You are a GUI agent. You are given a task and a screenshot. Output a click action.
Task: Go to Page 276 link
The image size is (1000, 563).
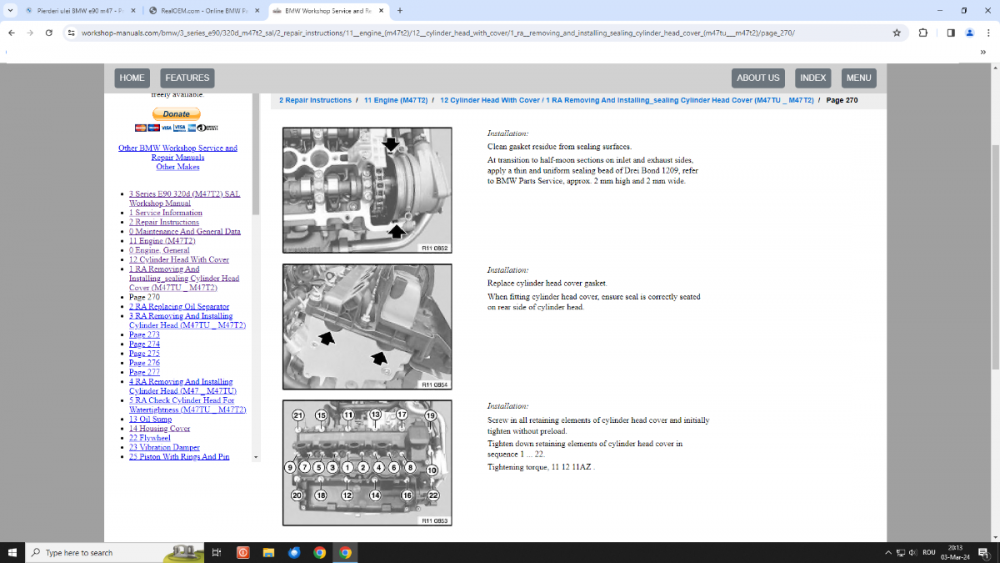pyautogui.click(x=144, y=363)
